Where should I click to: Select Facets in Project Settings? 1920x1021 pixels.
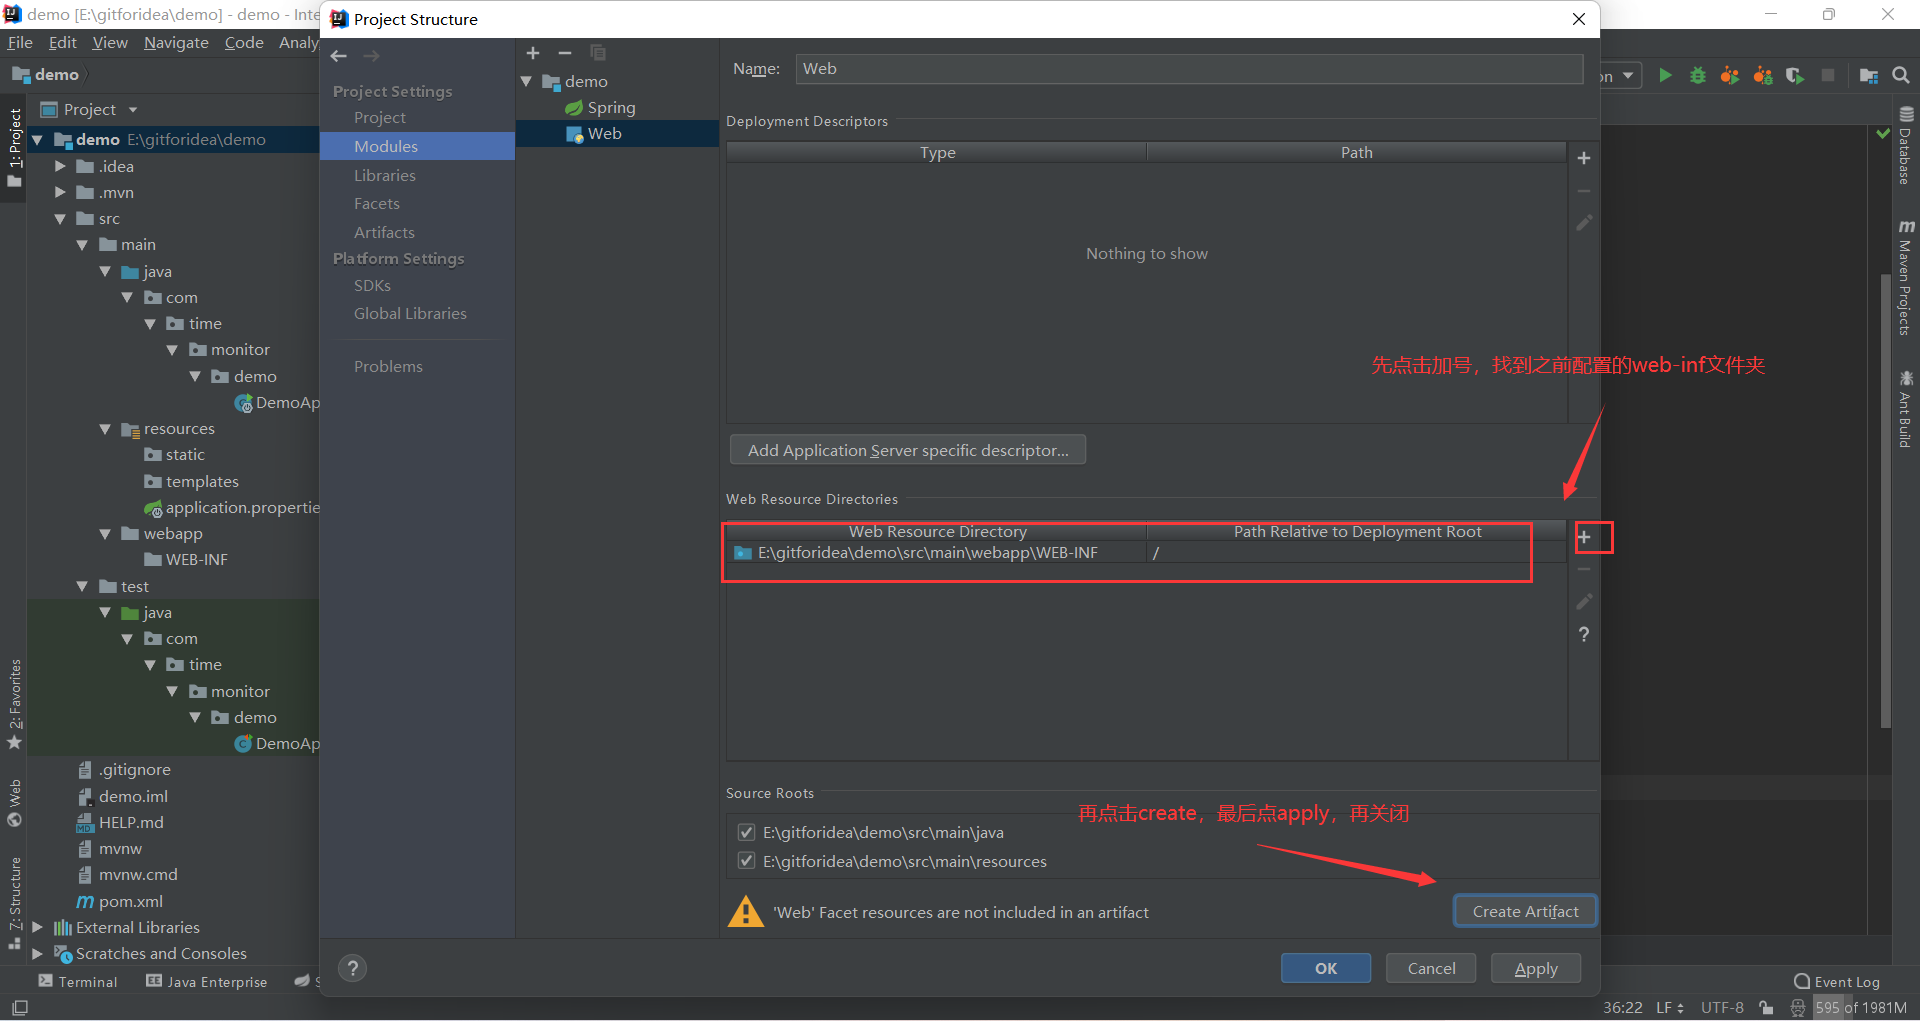377,203
